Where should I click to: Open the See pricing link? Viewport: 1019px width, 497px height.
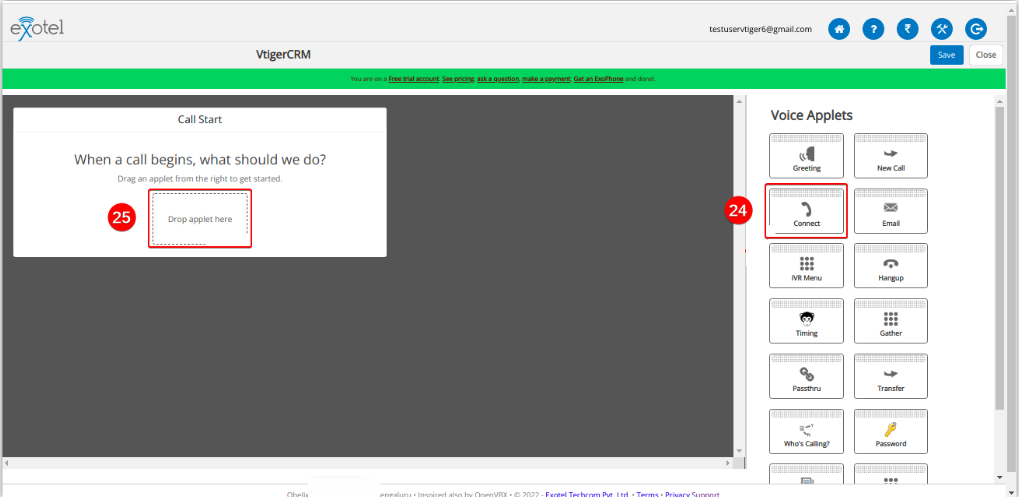point(458,79)
